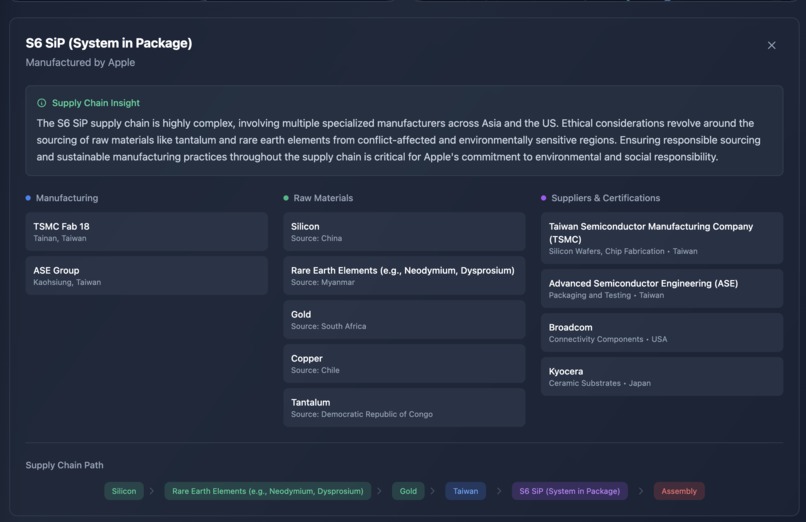Click the chevron after the Silicon chip
The height and width of the screenshot is (522, 806).
(x=152, y=491)
